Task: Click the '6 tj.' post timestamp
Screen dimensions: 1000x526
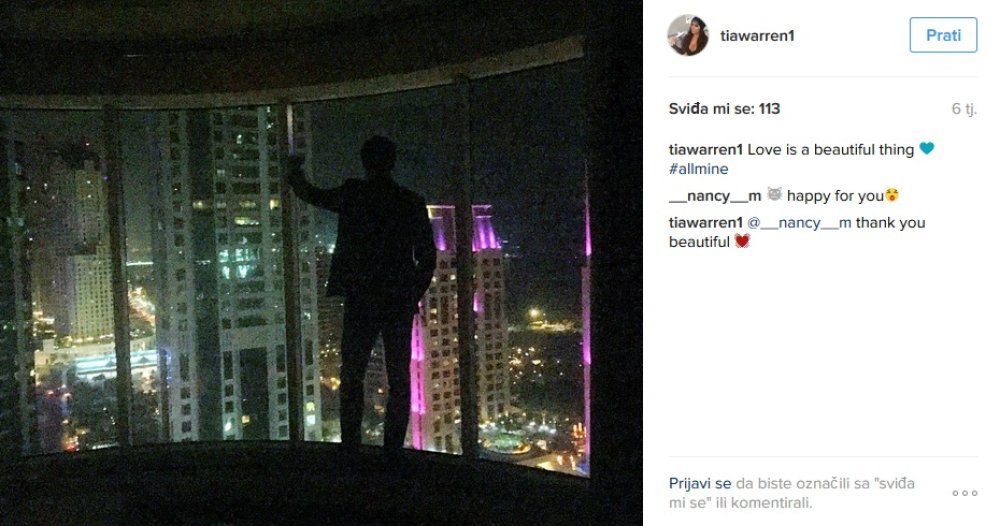Action: (x=964, y=109)
